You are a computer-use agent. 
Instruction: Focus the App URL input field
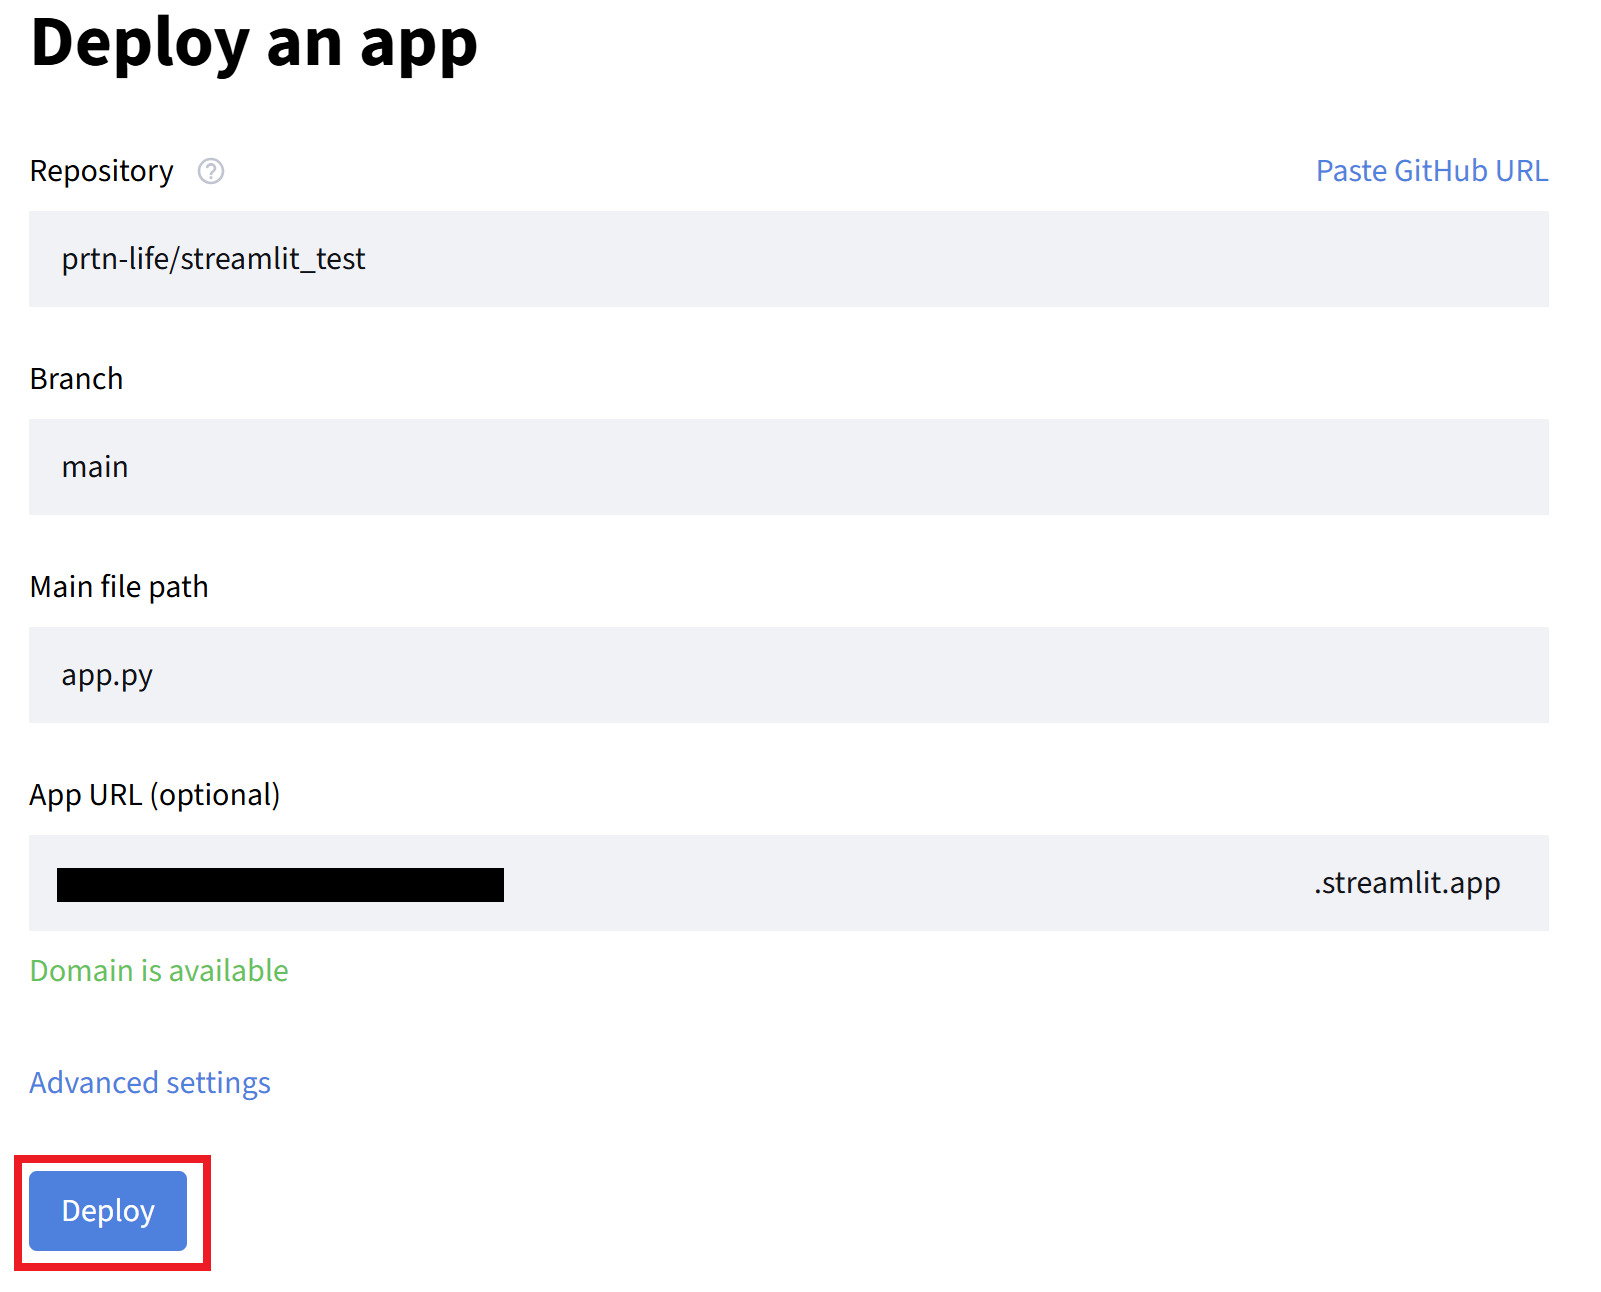tap(900, 883)
